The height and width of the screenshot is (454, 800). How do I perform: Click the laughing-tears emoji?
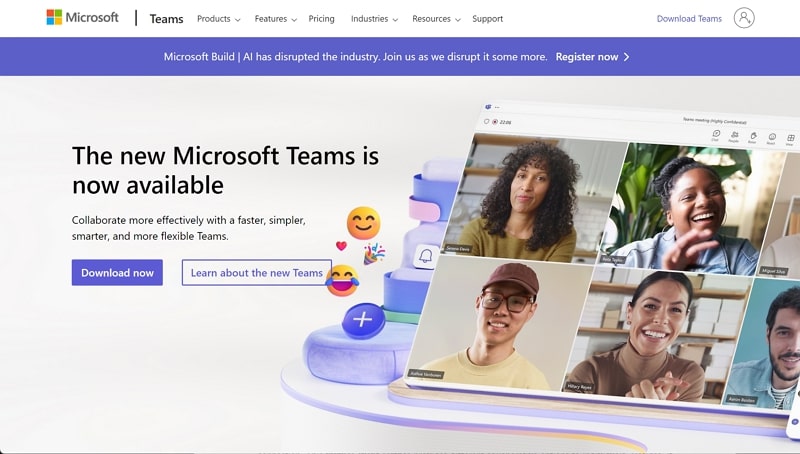342,281
